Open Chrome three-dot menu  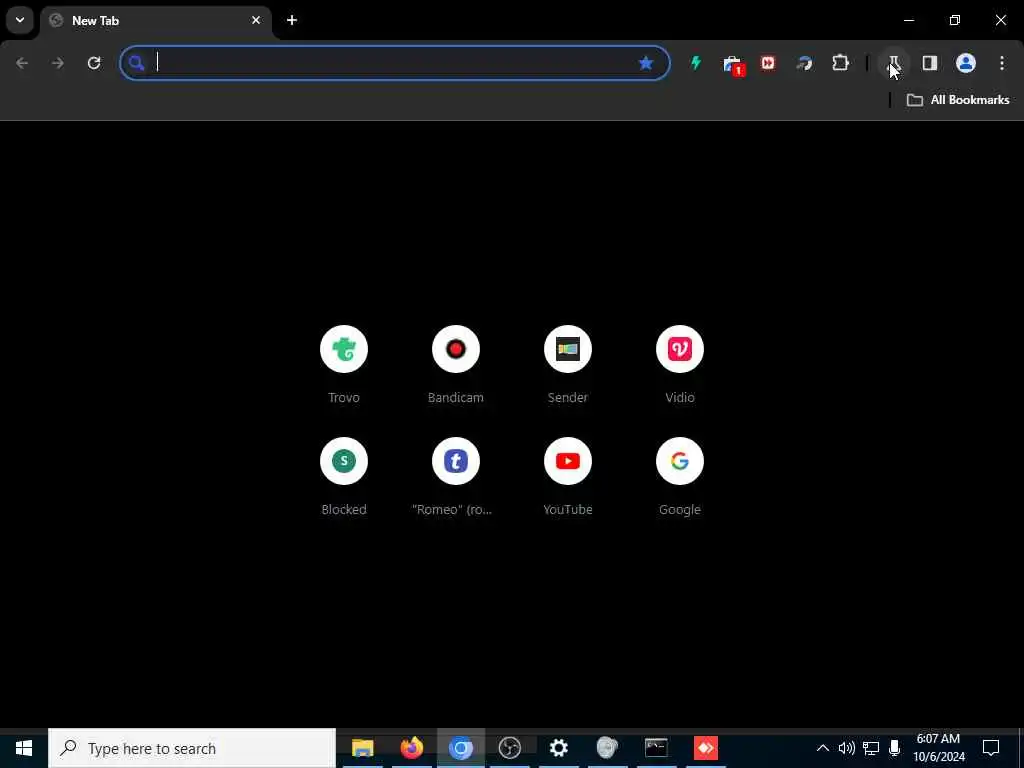pyautogui.click(x=1002, y=63)
